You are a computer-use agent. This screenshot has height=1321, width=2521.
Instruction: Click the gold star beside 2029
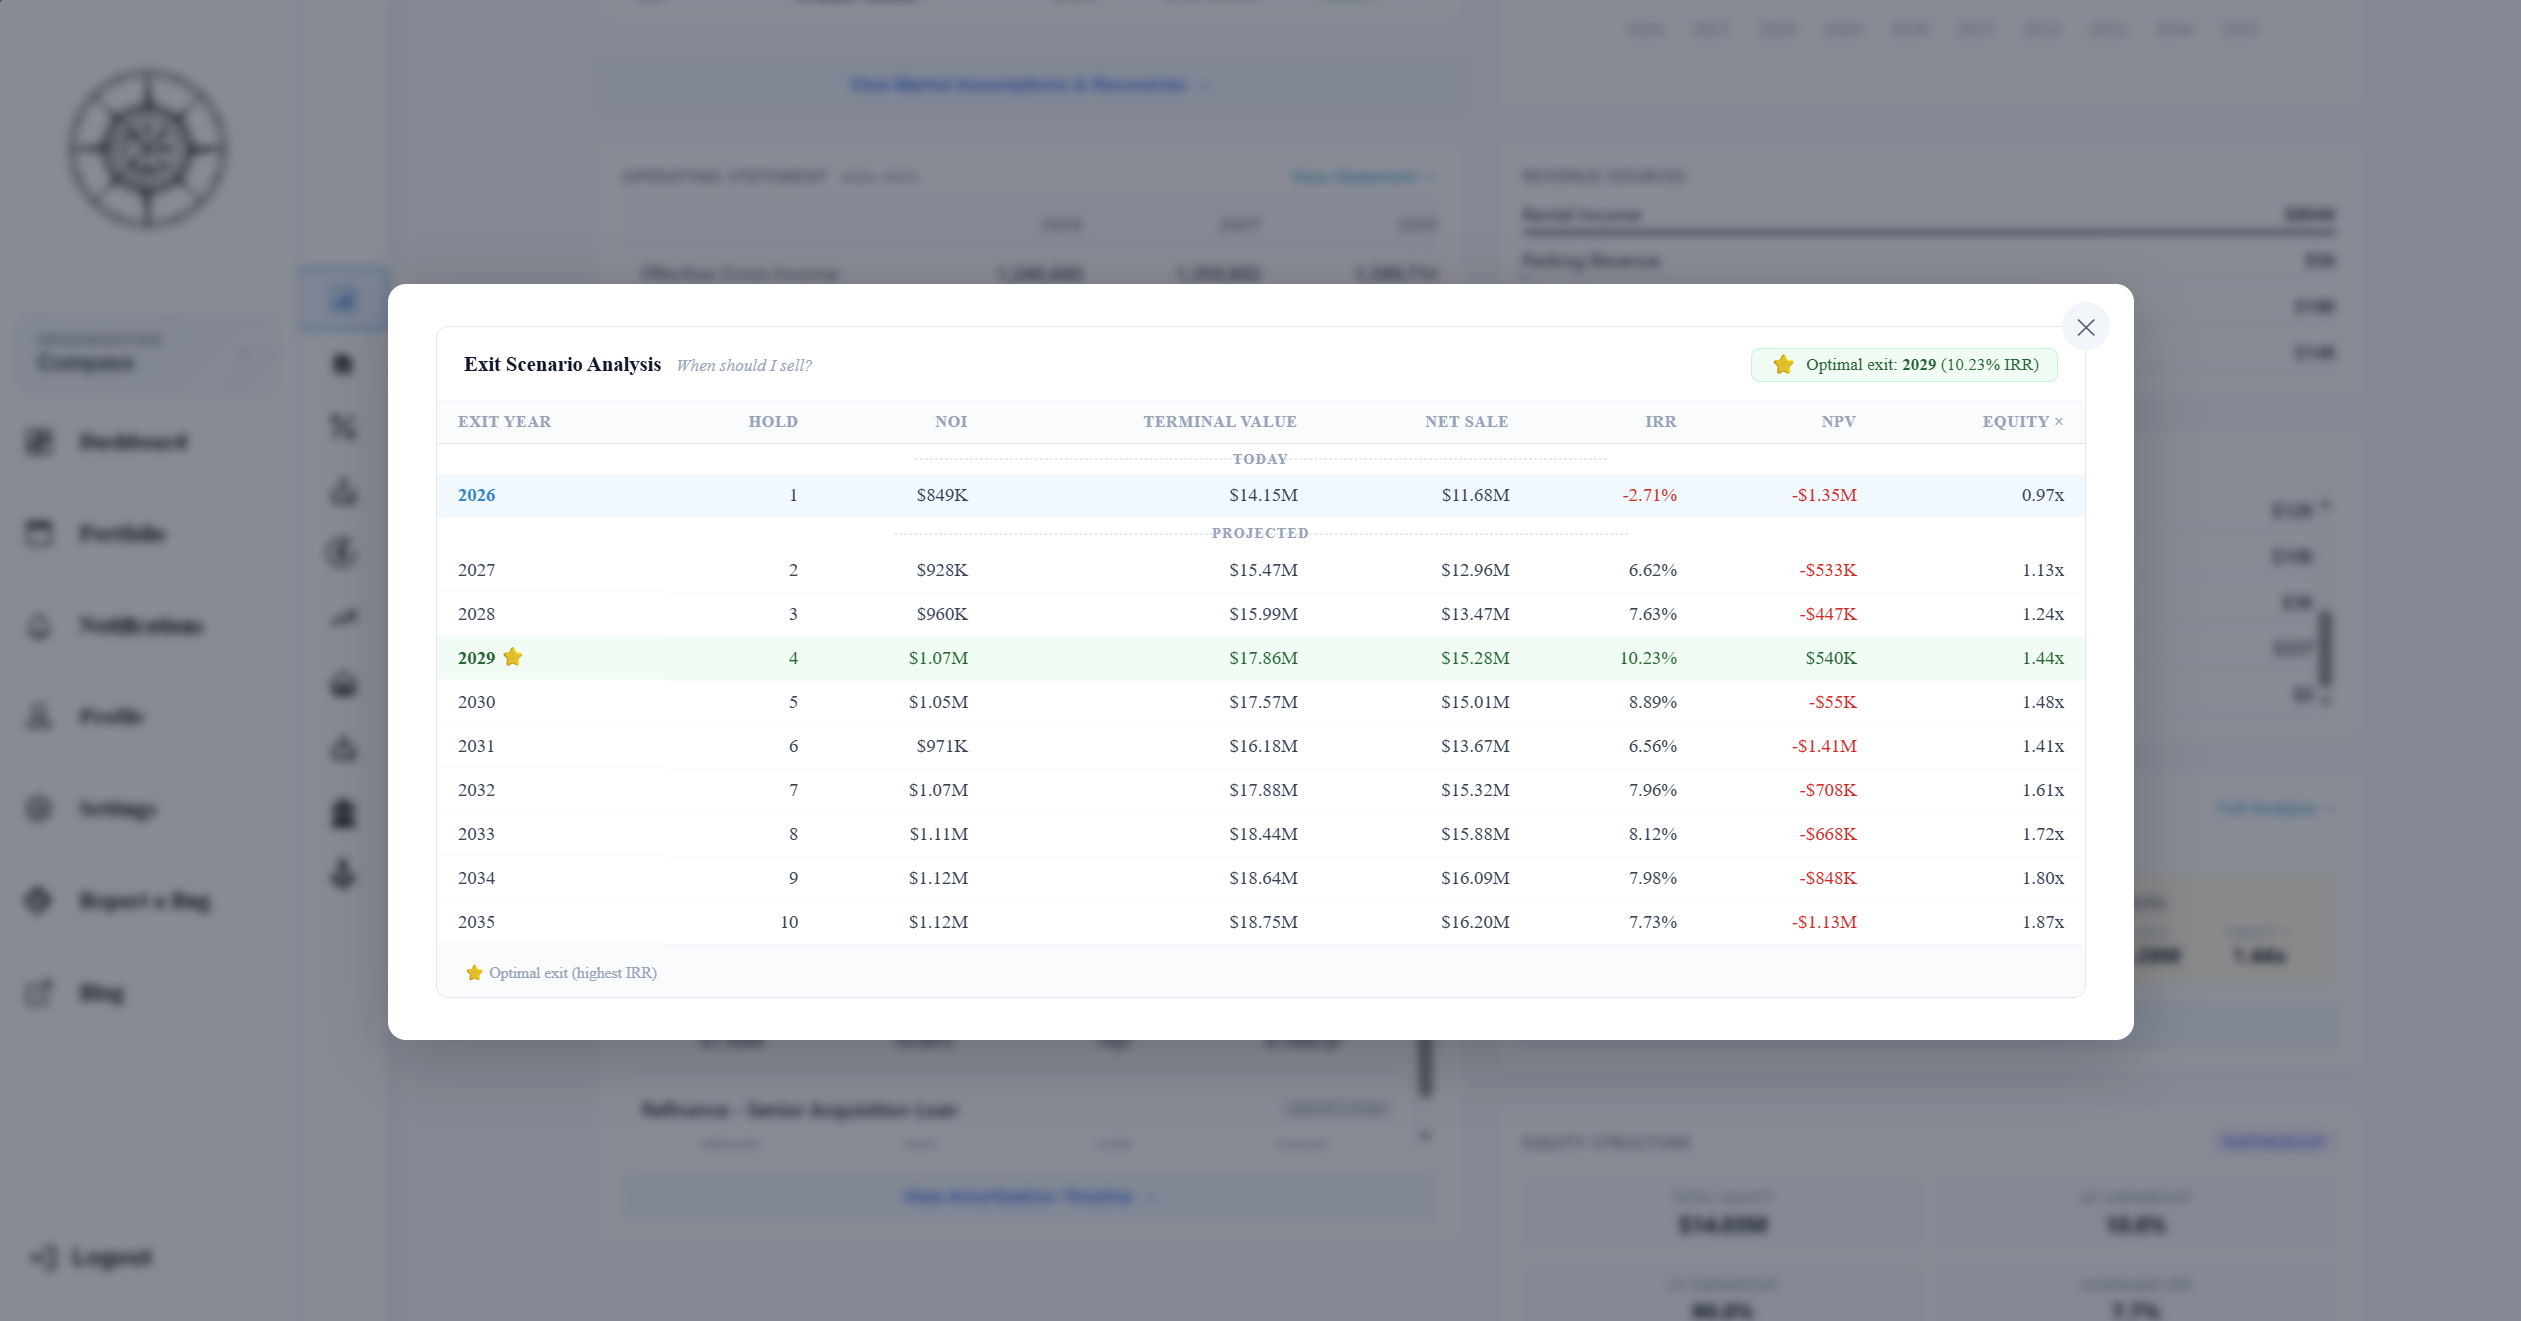click(513, 657)
